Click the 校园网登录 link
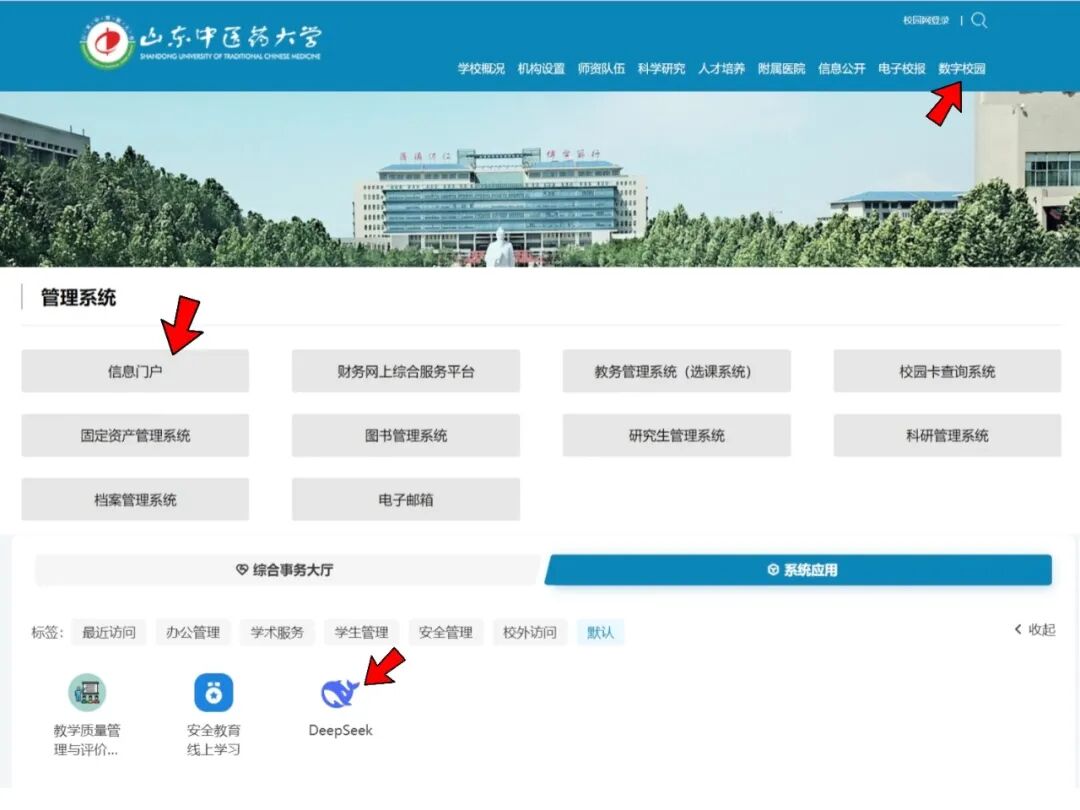Image resolution: width=1080 pixels, height=810 pixels. point(926,21)
